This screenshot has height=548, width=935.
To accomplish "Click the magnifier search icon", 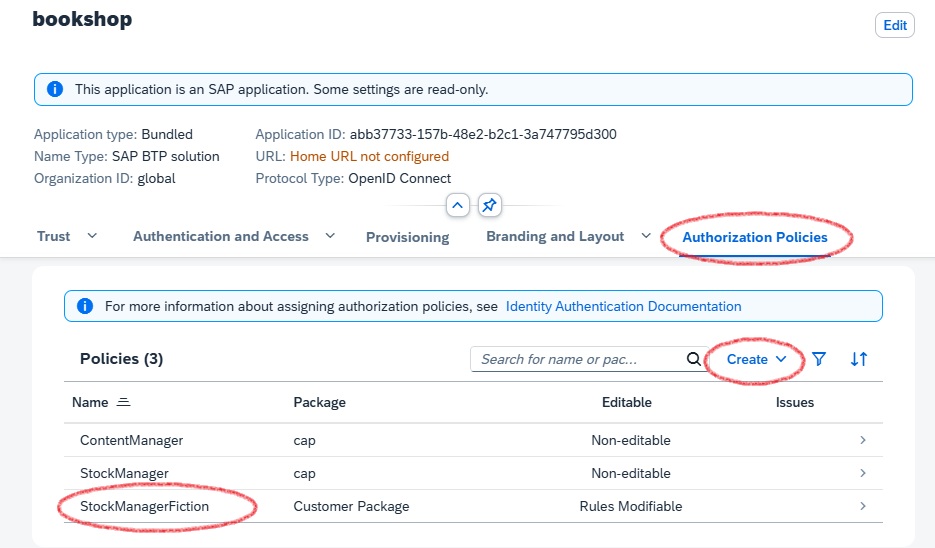I will click(x=693, y=359).
